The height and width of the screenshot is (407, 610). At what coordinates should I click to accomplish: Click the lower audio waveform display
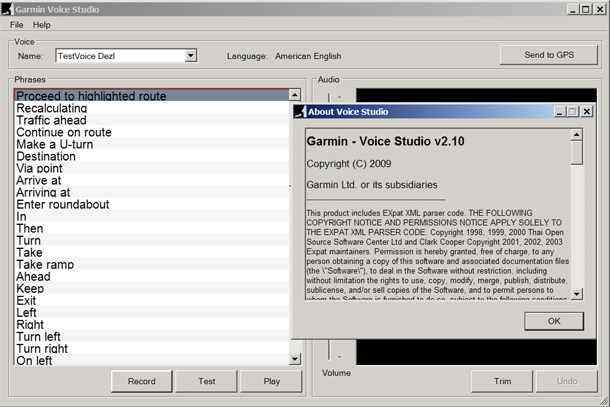(x=476, y=352)
